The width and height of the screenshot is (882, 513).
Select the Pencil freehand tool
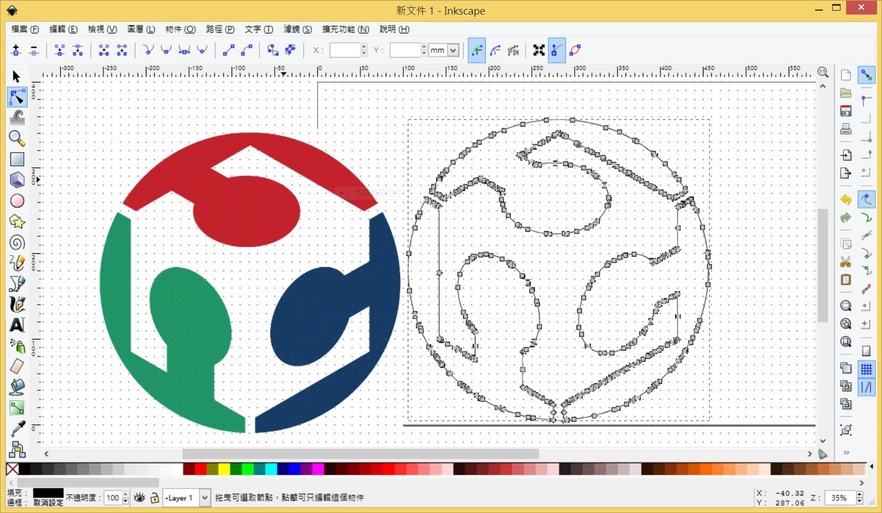17,263
